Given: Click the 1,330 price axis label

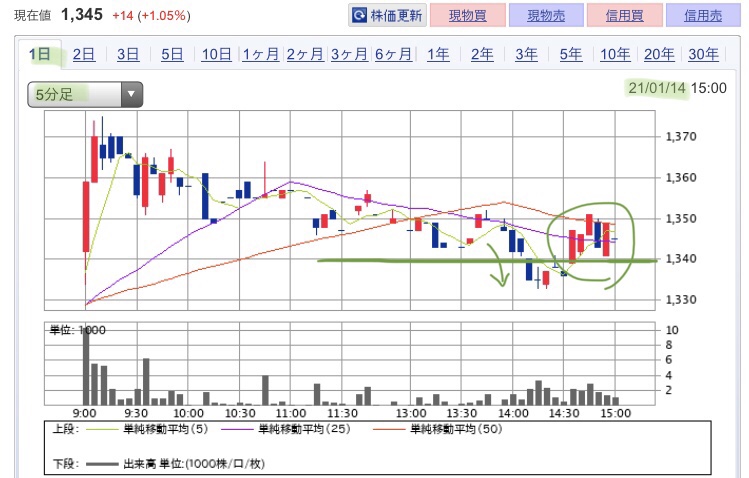Looking at the screenshot, I should coord(681,300).
